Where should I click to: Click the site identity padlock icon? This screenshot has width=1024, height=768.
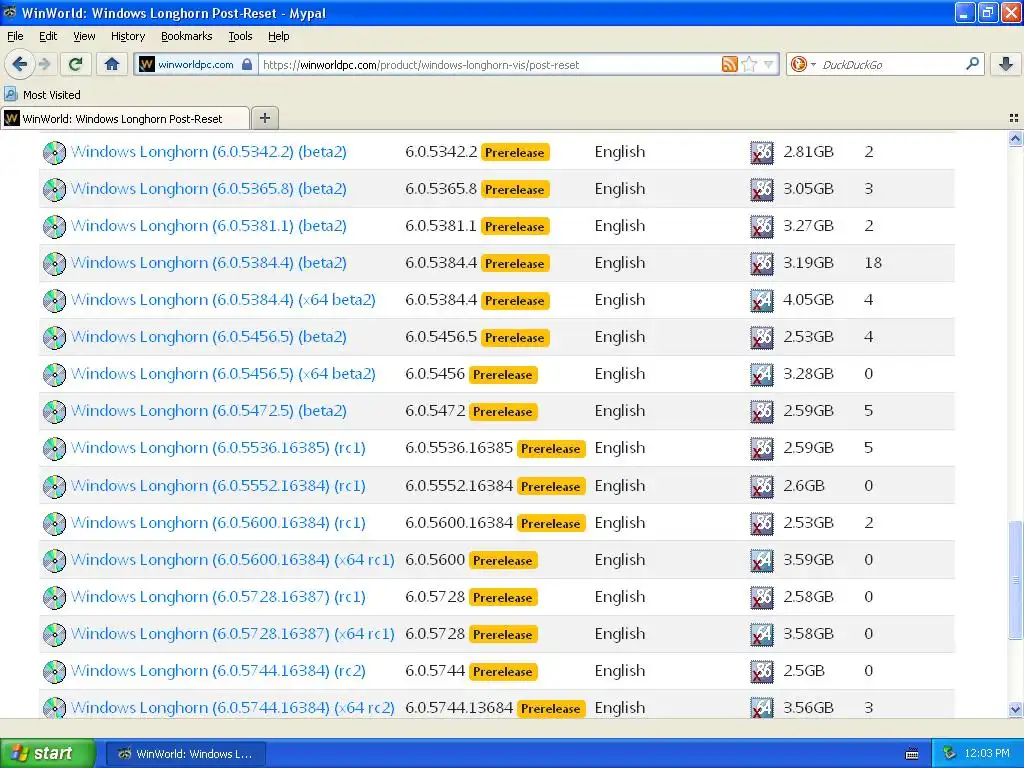[247, 64]
